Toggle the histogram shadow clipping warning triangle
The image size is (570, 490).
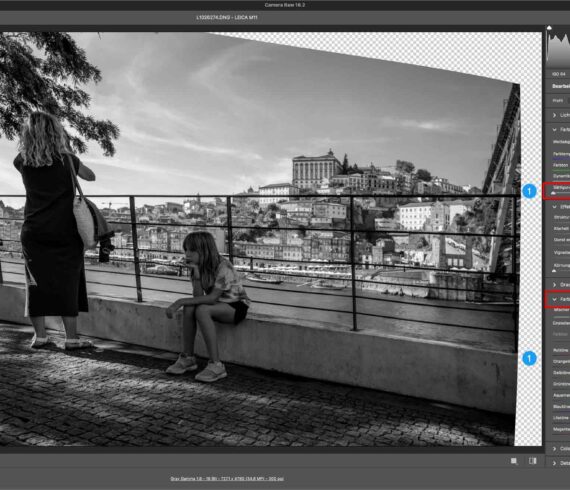coord(549,28)
